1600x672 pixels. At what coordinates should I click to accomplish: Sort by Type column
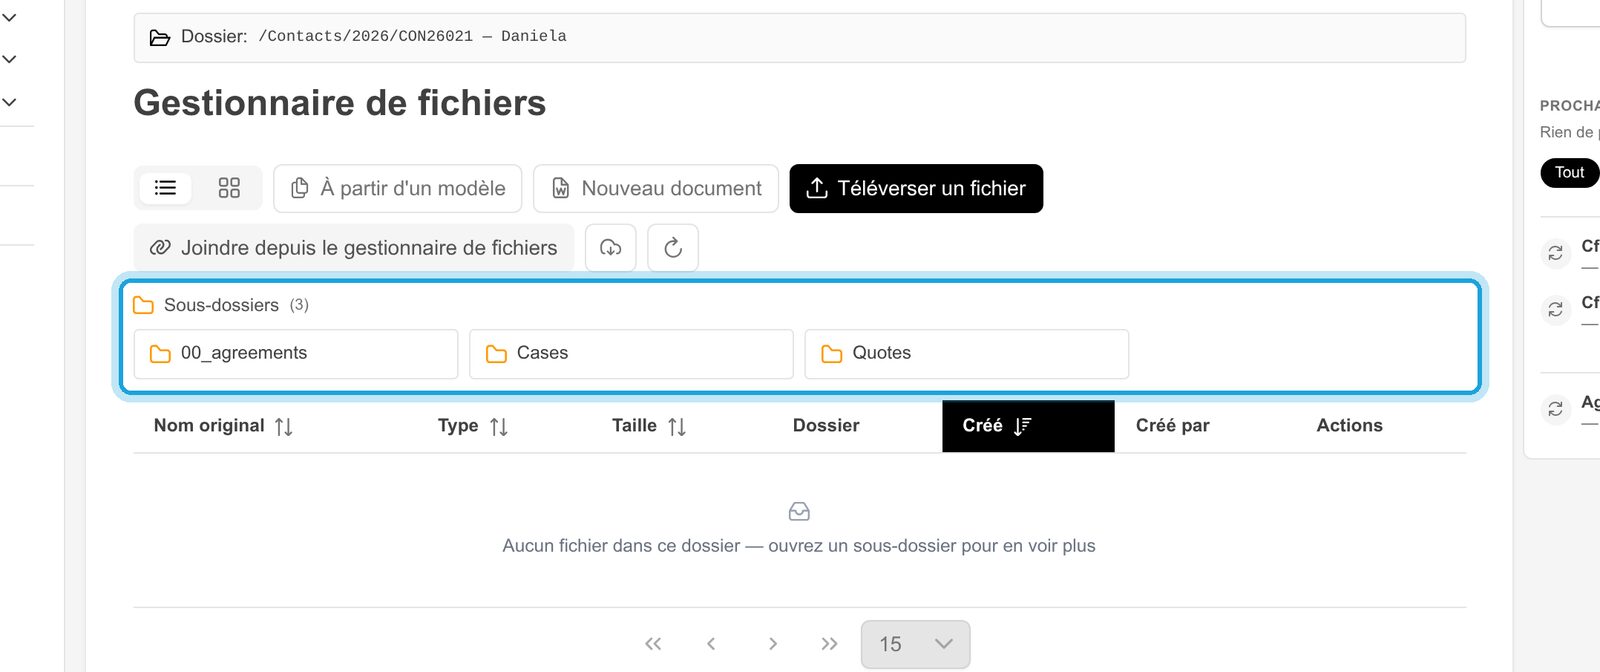[x=473, y=426]
